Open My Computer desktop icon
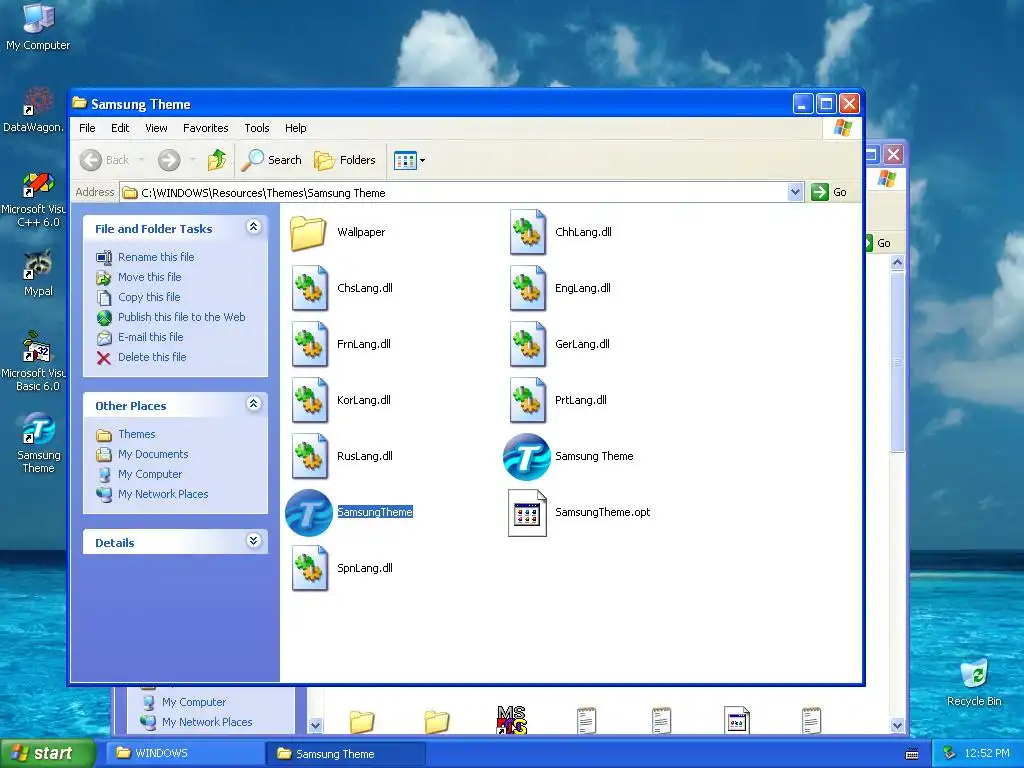This screenshot has height=768, width=1024. (38, 26)
